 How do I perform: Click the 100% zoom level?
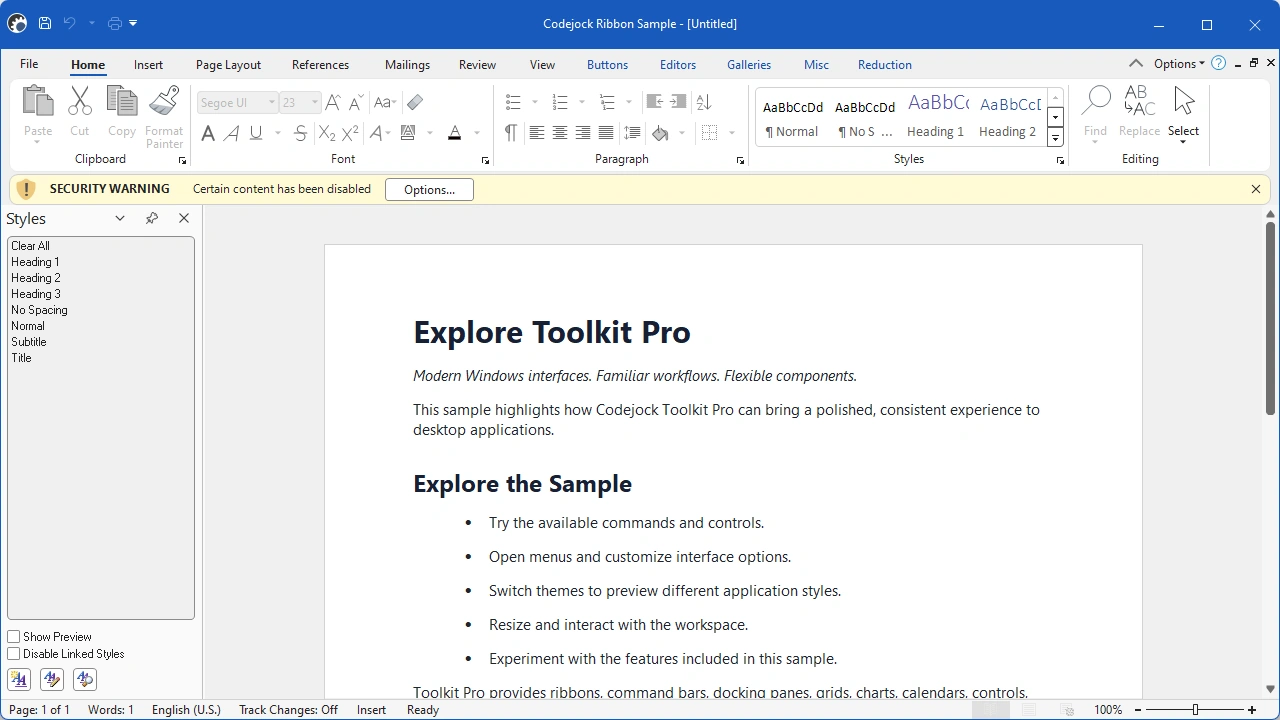[x=1108, y=710]
